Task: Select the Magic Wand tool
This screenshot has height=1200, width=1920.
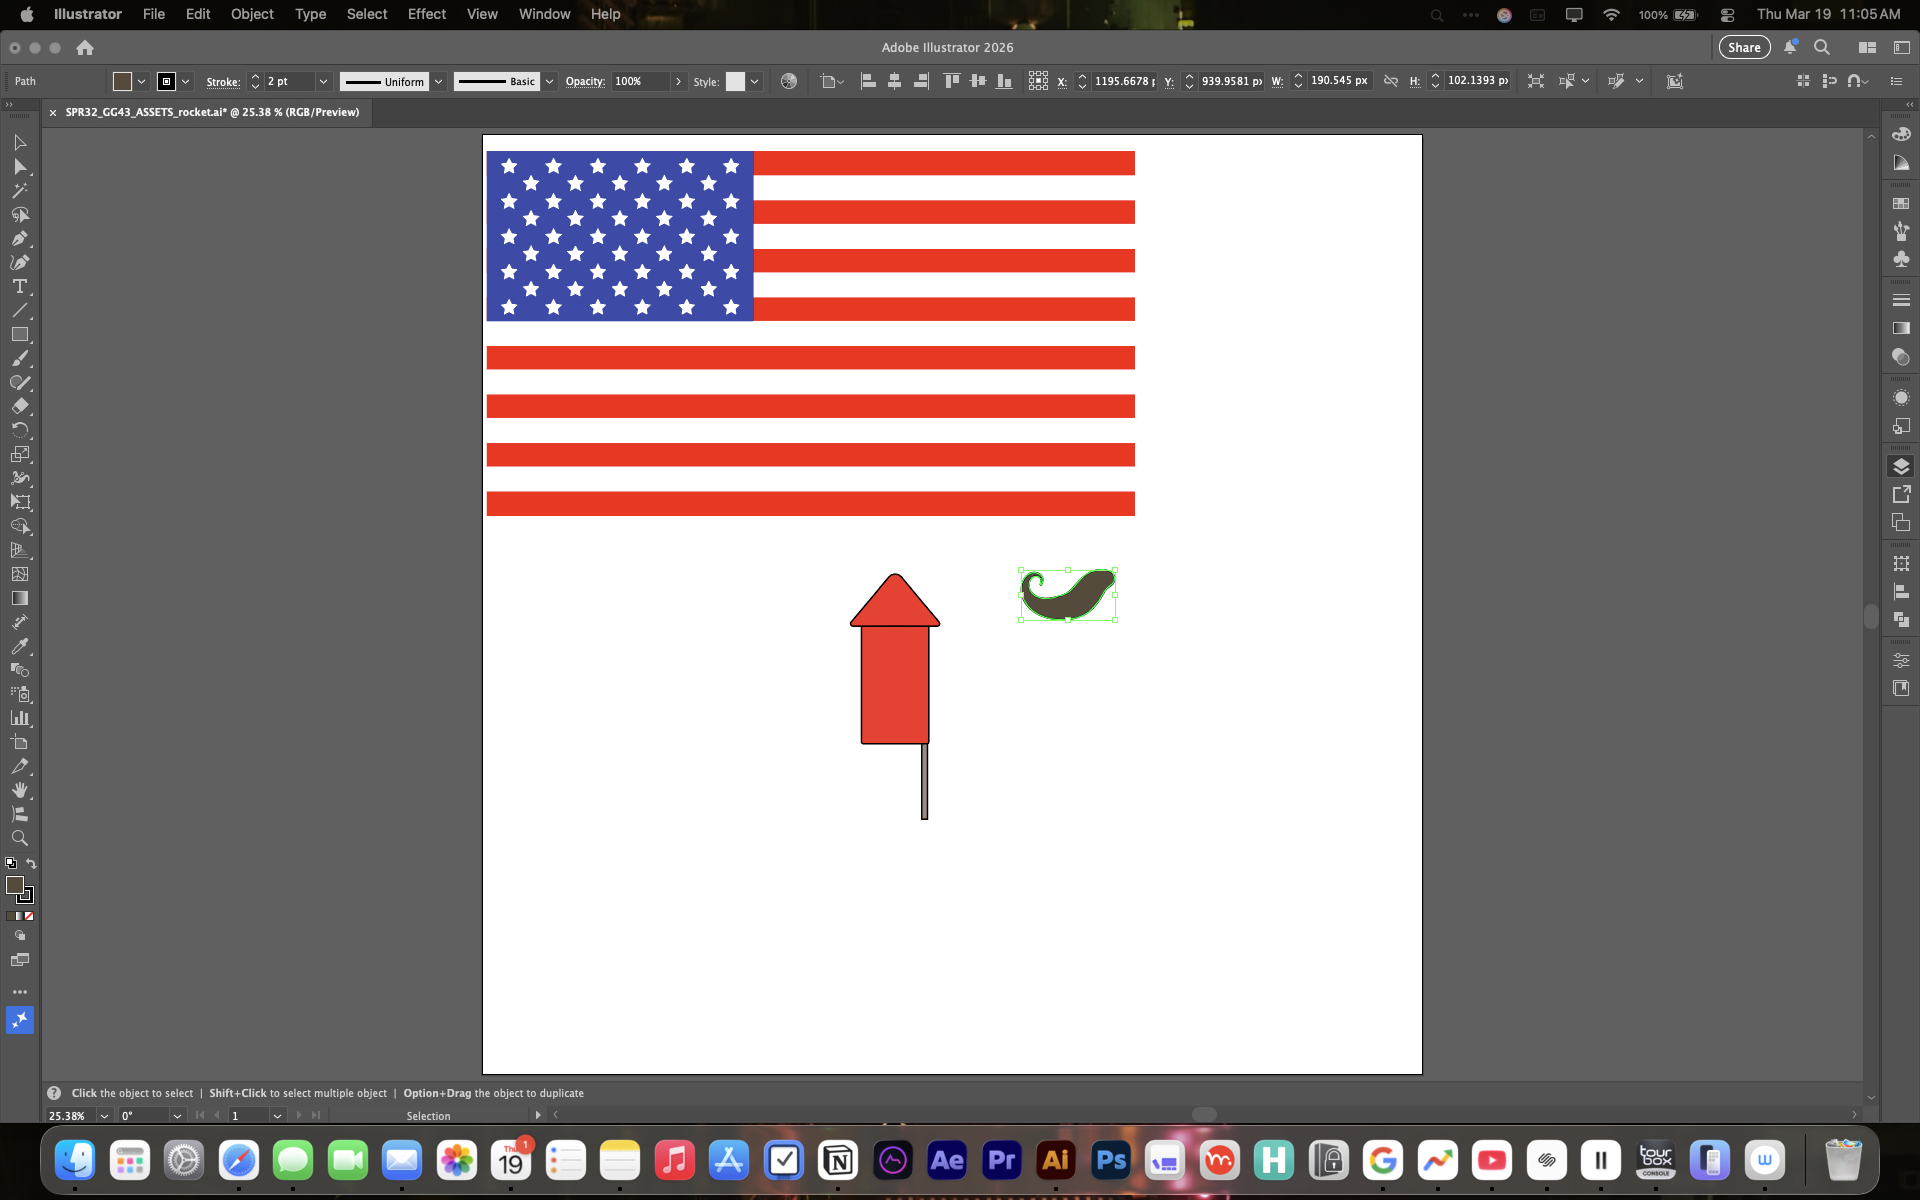Action: pyautogui.click(x=19, y=190)
